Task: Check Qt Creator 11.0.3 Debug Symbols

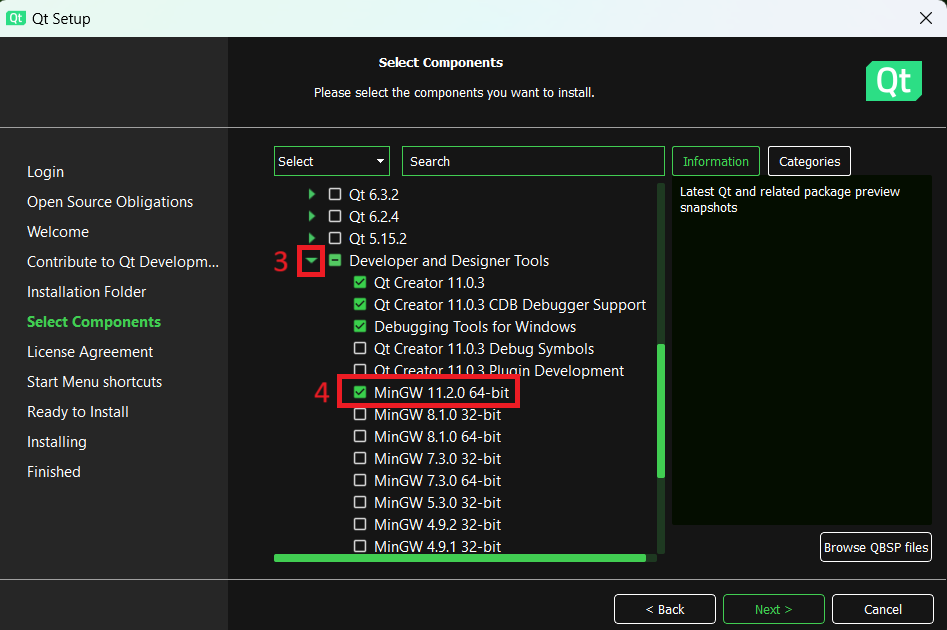Action: pyautogui.click(x=360, y=349)
